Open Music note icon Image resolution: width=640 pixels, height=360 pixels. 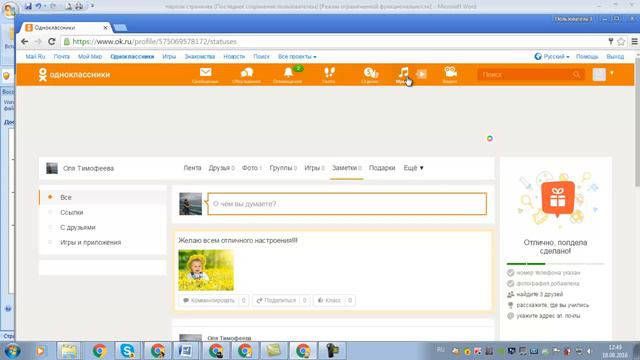tap(403, 73)
